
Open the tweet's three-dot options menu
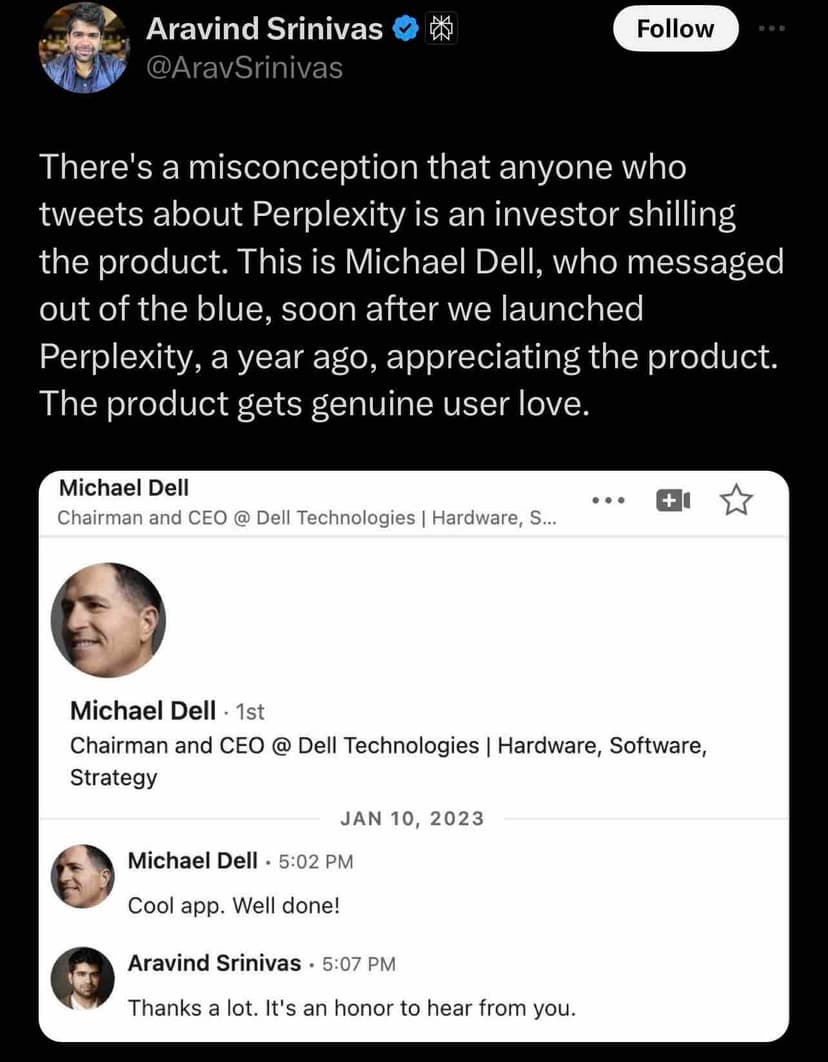click(x=771, y=28)
